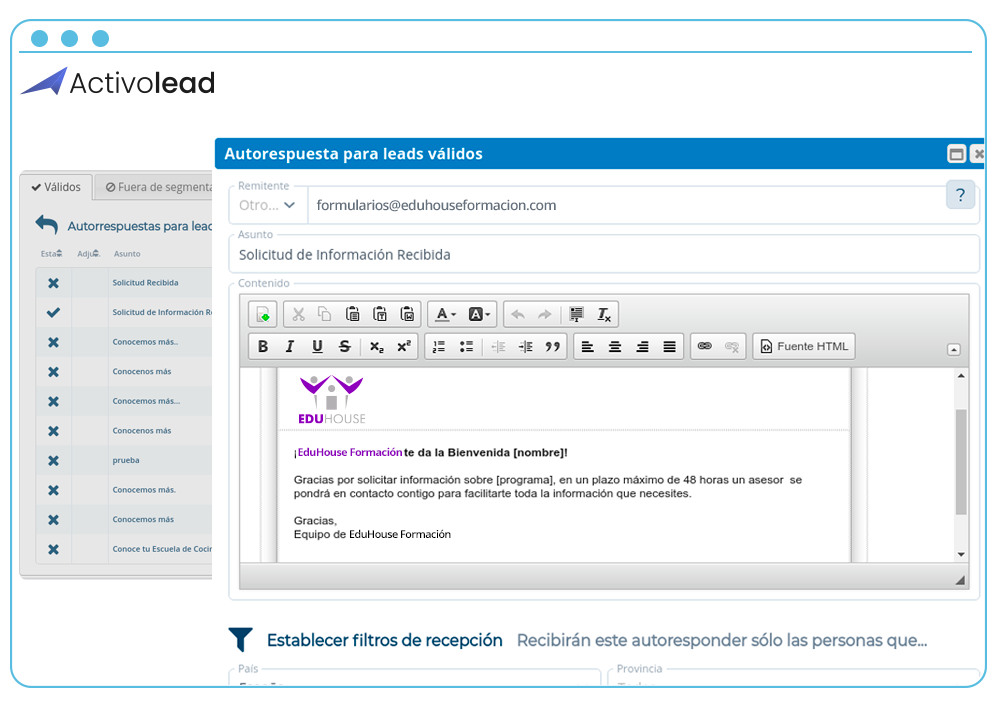1000x705 pixels.
Task: Click the editor scrollbar up arrow
Action: (961, 376)
